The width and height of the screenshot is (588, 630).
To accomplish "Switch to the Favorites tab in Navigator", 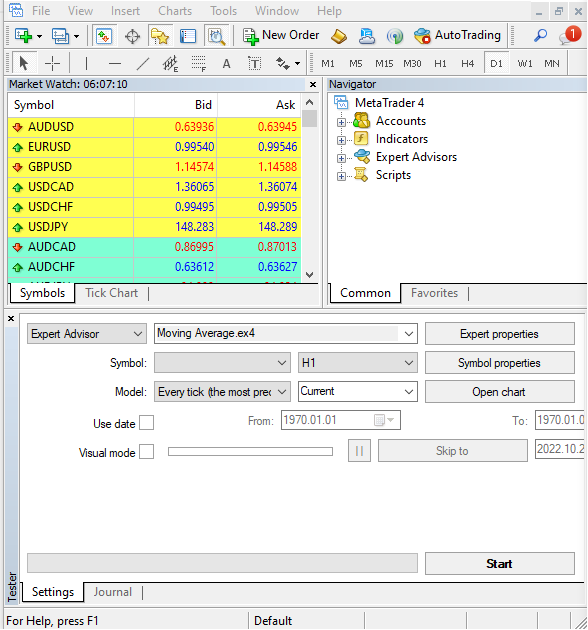I will coord(434,293).
